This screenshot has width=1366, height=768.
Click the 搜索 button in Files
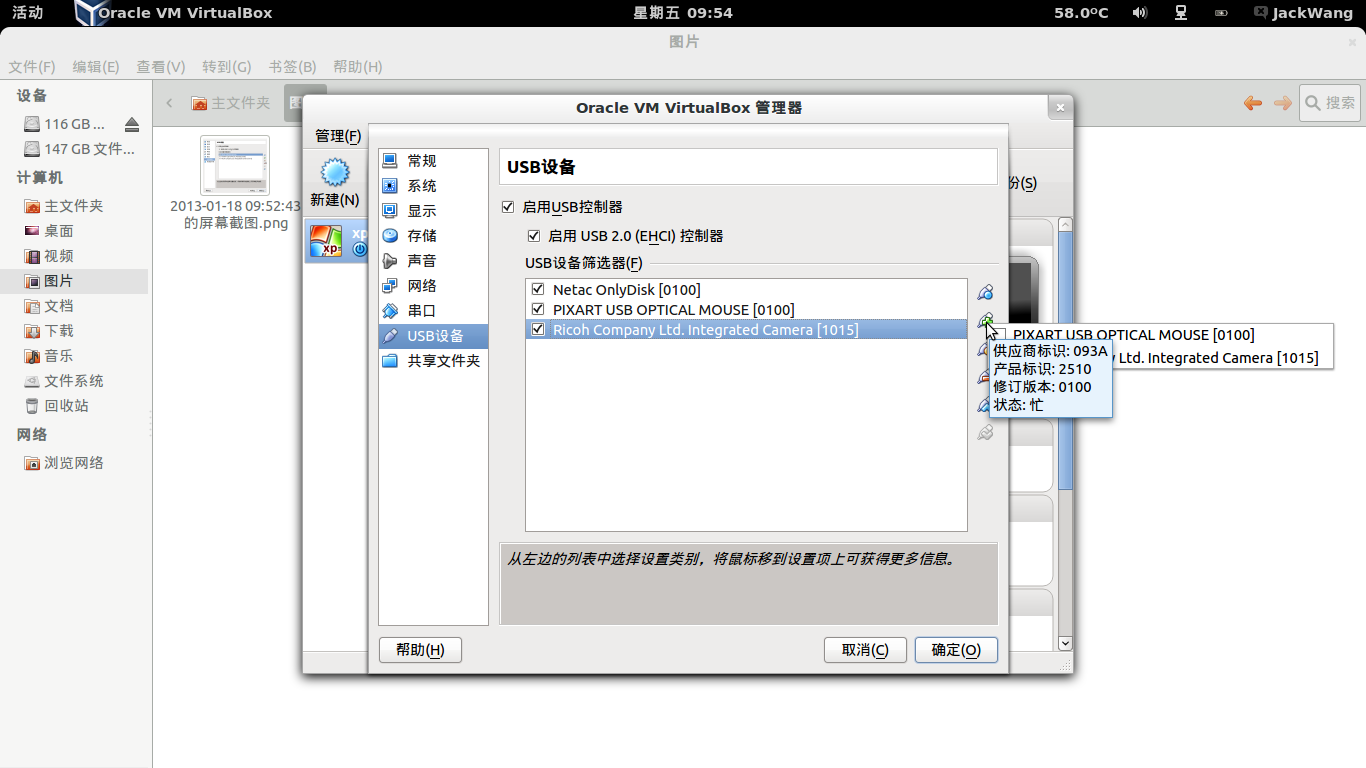click(1329, 103)
